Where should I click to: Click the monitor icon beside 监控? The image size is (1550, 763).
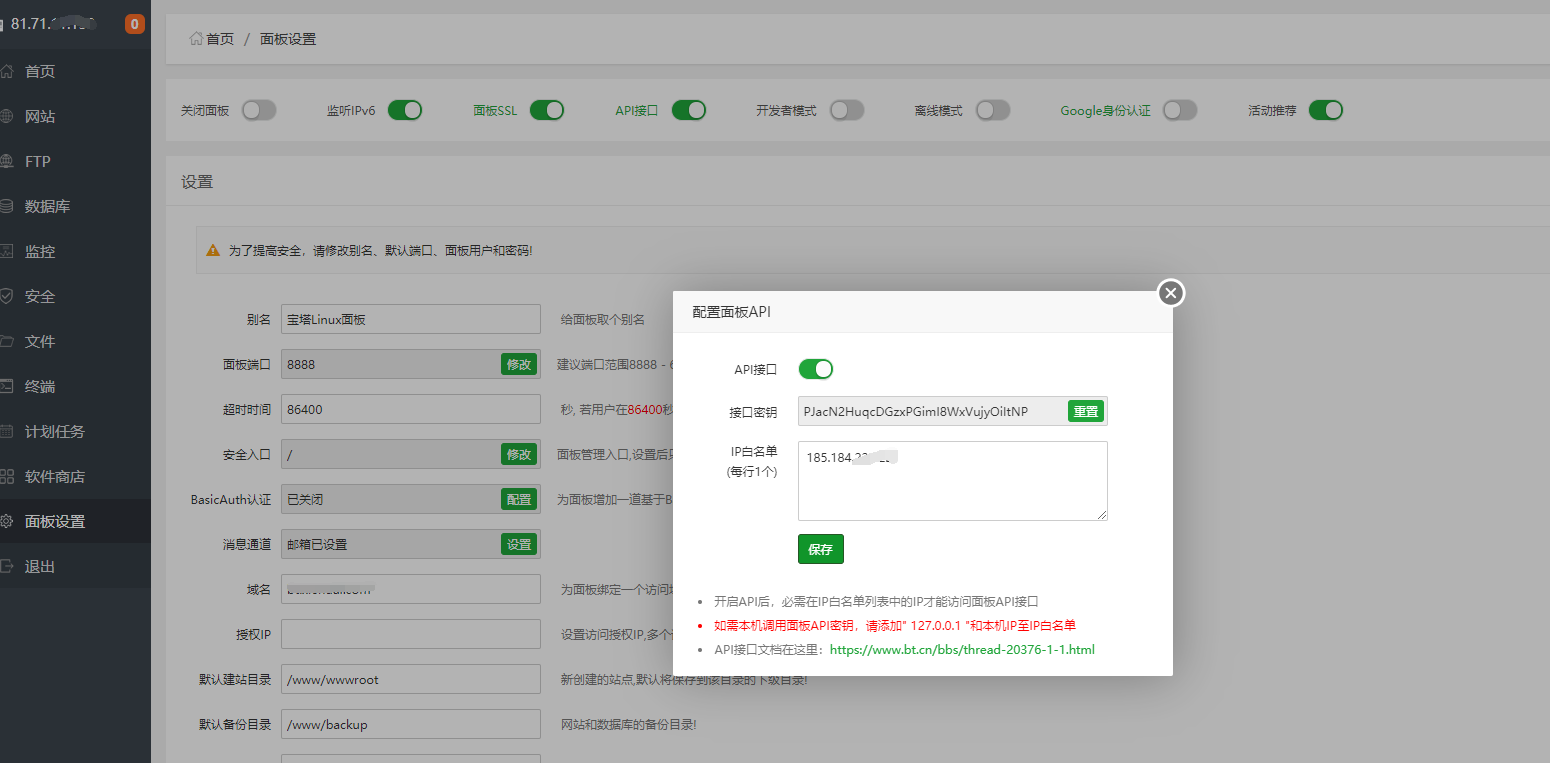click(6, 251)
